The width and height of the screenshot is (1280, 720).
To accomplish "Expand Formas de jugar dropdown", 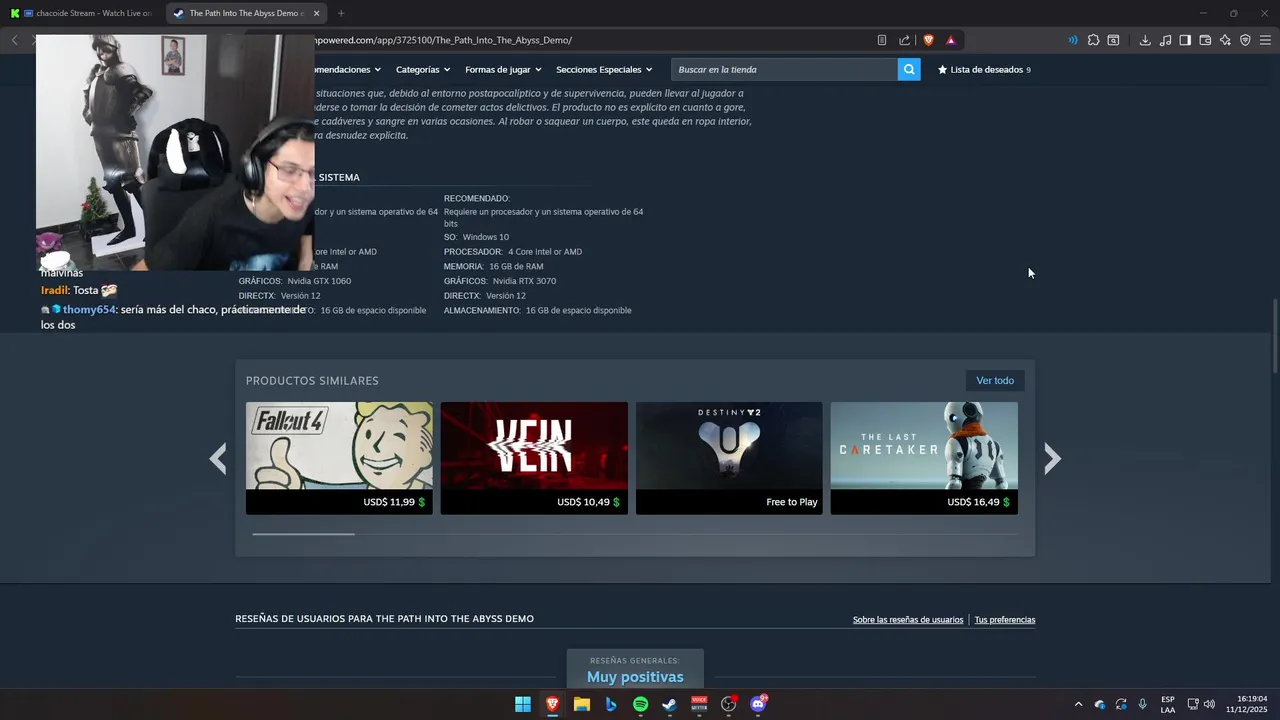I will click(x=503, y=70).
